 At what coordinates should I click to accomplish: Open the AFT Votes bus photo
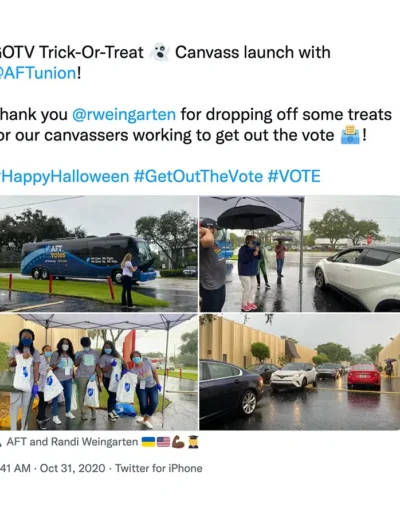99,254
